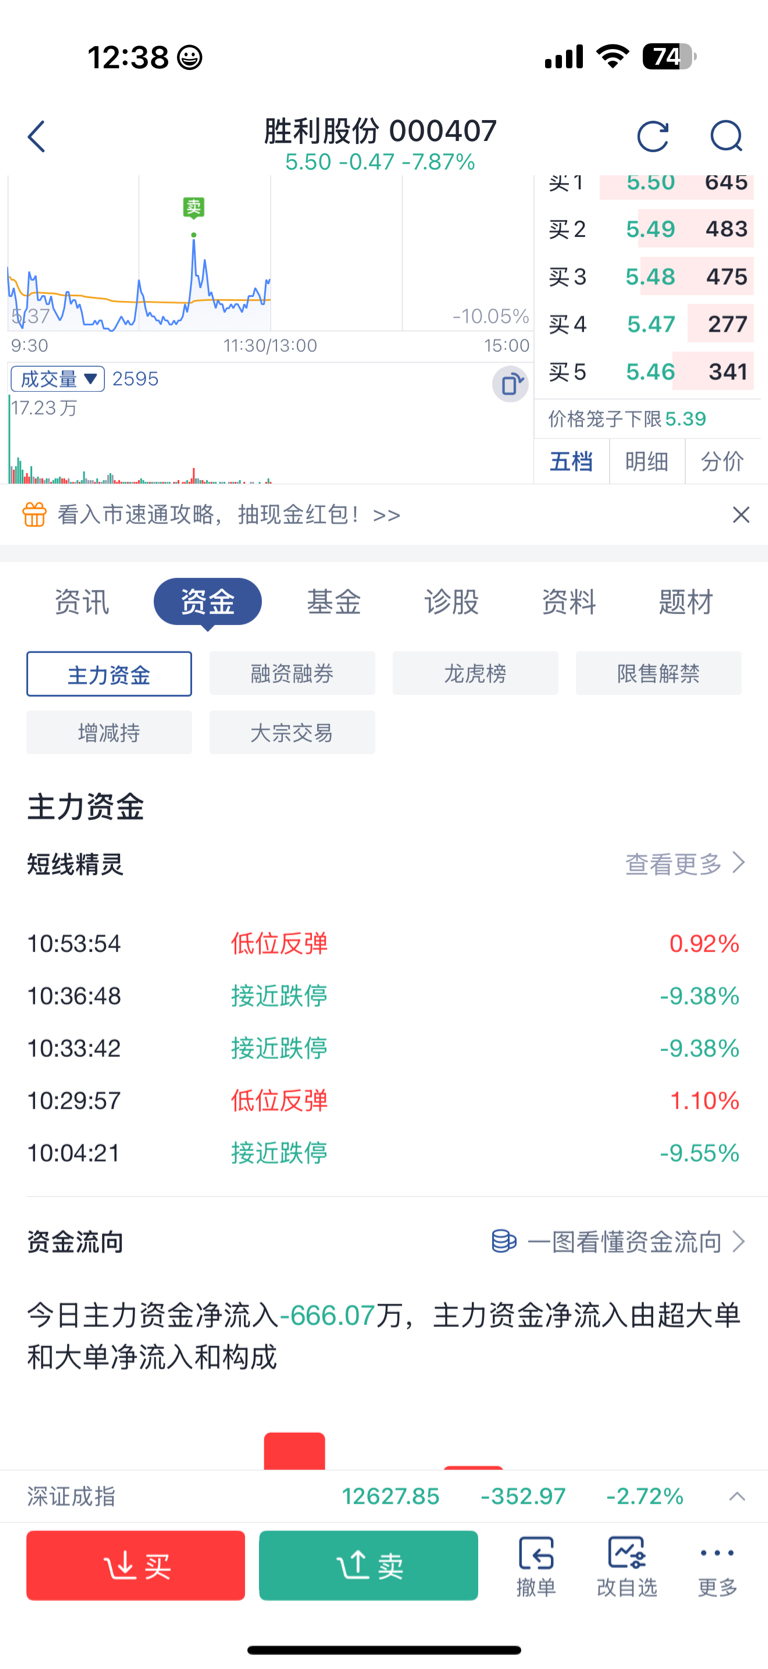Open the stock search magnifier

726,136
